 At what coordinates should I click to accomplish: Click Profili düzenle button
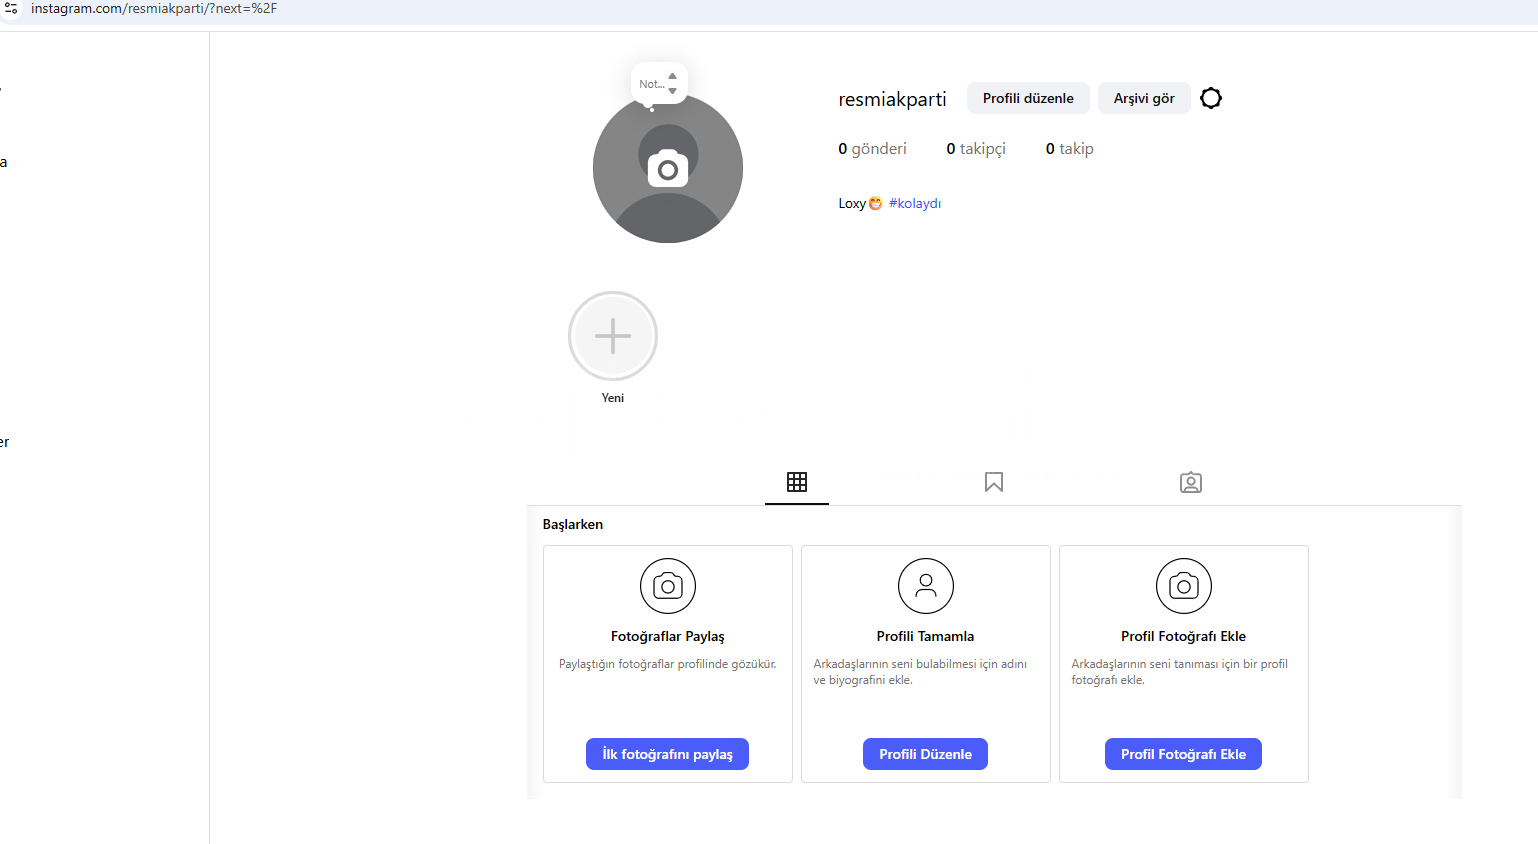click(1028, 98)
